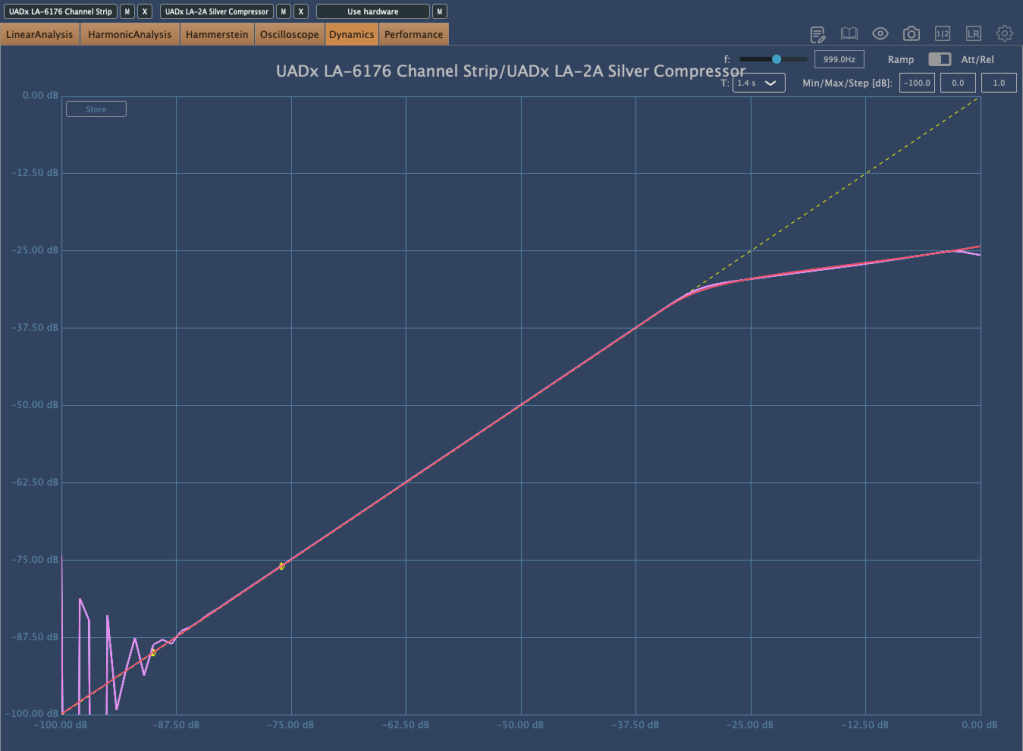Screen dimensions: 1023x751
Task: Click the Store button on the graph
Action: click(96, 109)
